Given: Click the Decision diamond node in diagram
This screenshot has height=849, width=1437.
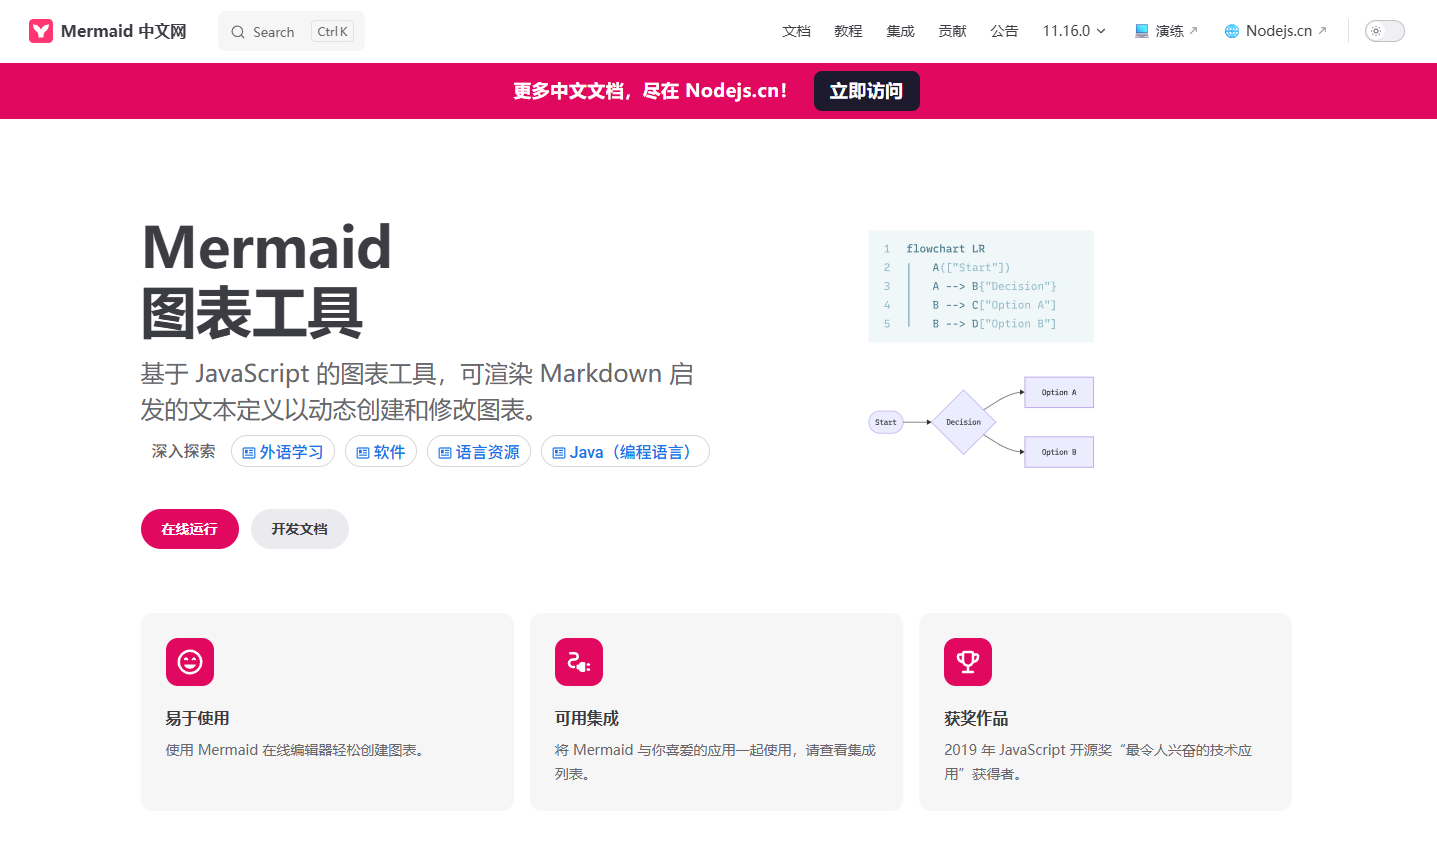Looking at the screenshot, I should click(x=964, y=422).
